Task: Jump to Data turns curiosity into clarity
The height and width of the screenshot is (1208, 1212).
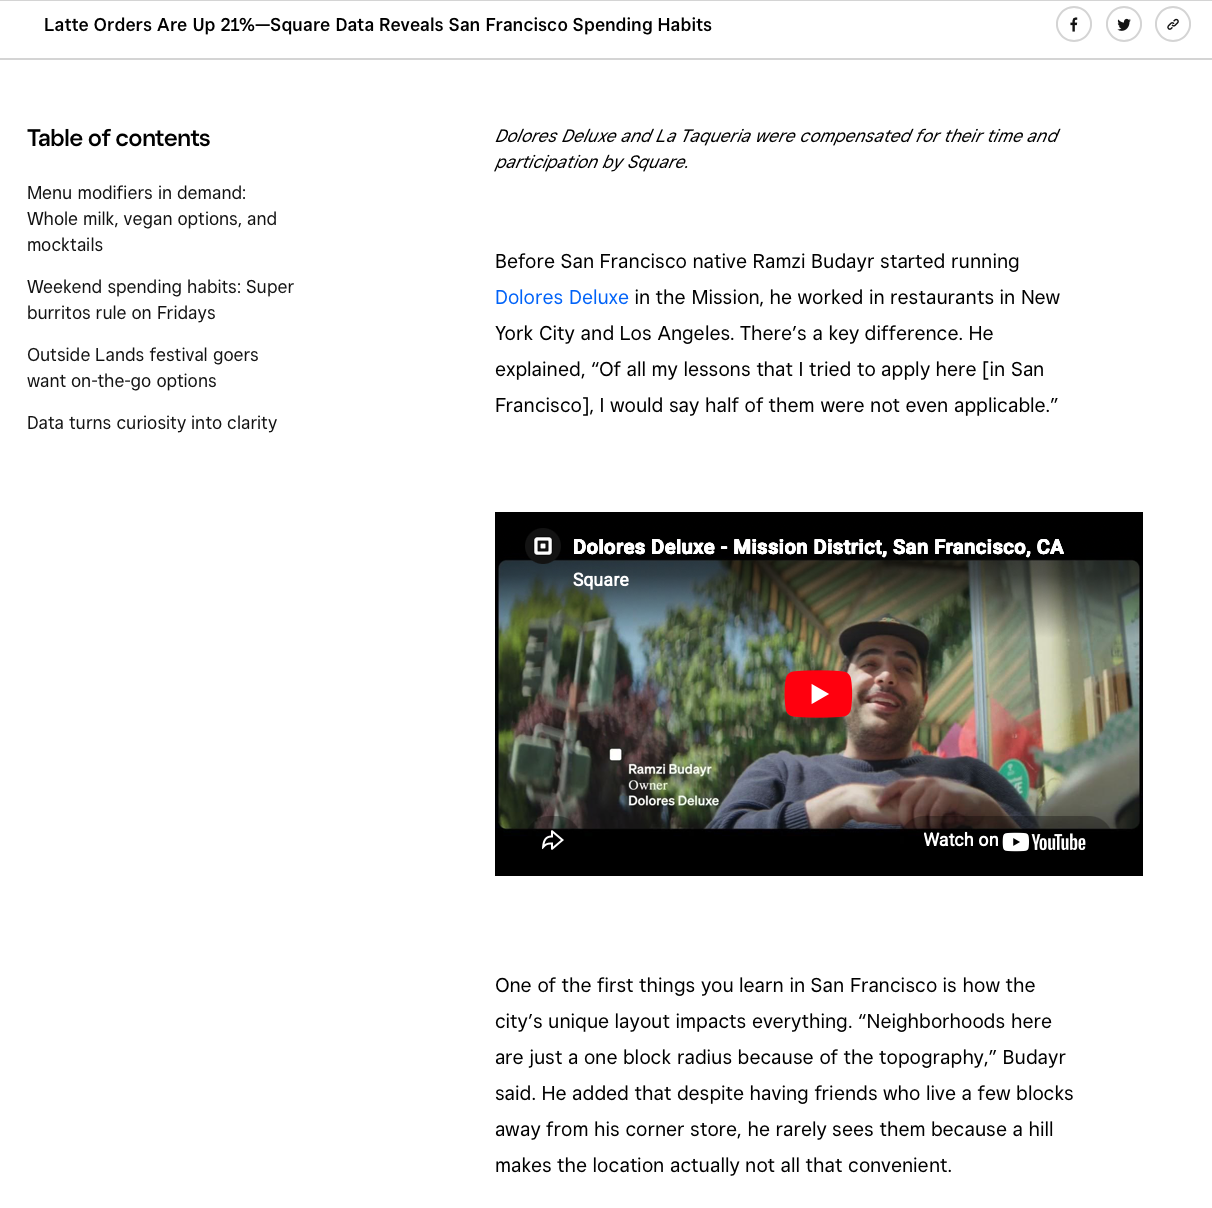Action: coord(152,423)
